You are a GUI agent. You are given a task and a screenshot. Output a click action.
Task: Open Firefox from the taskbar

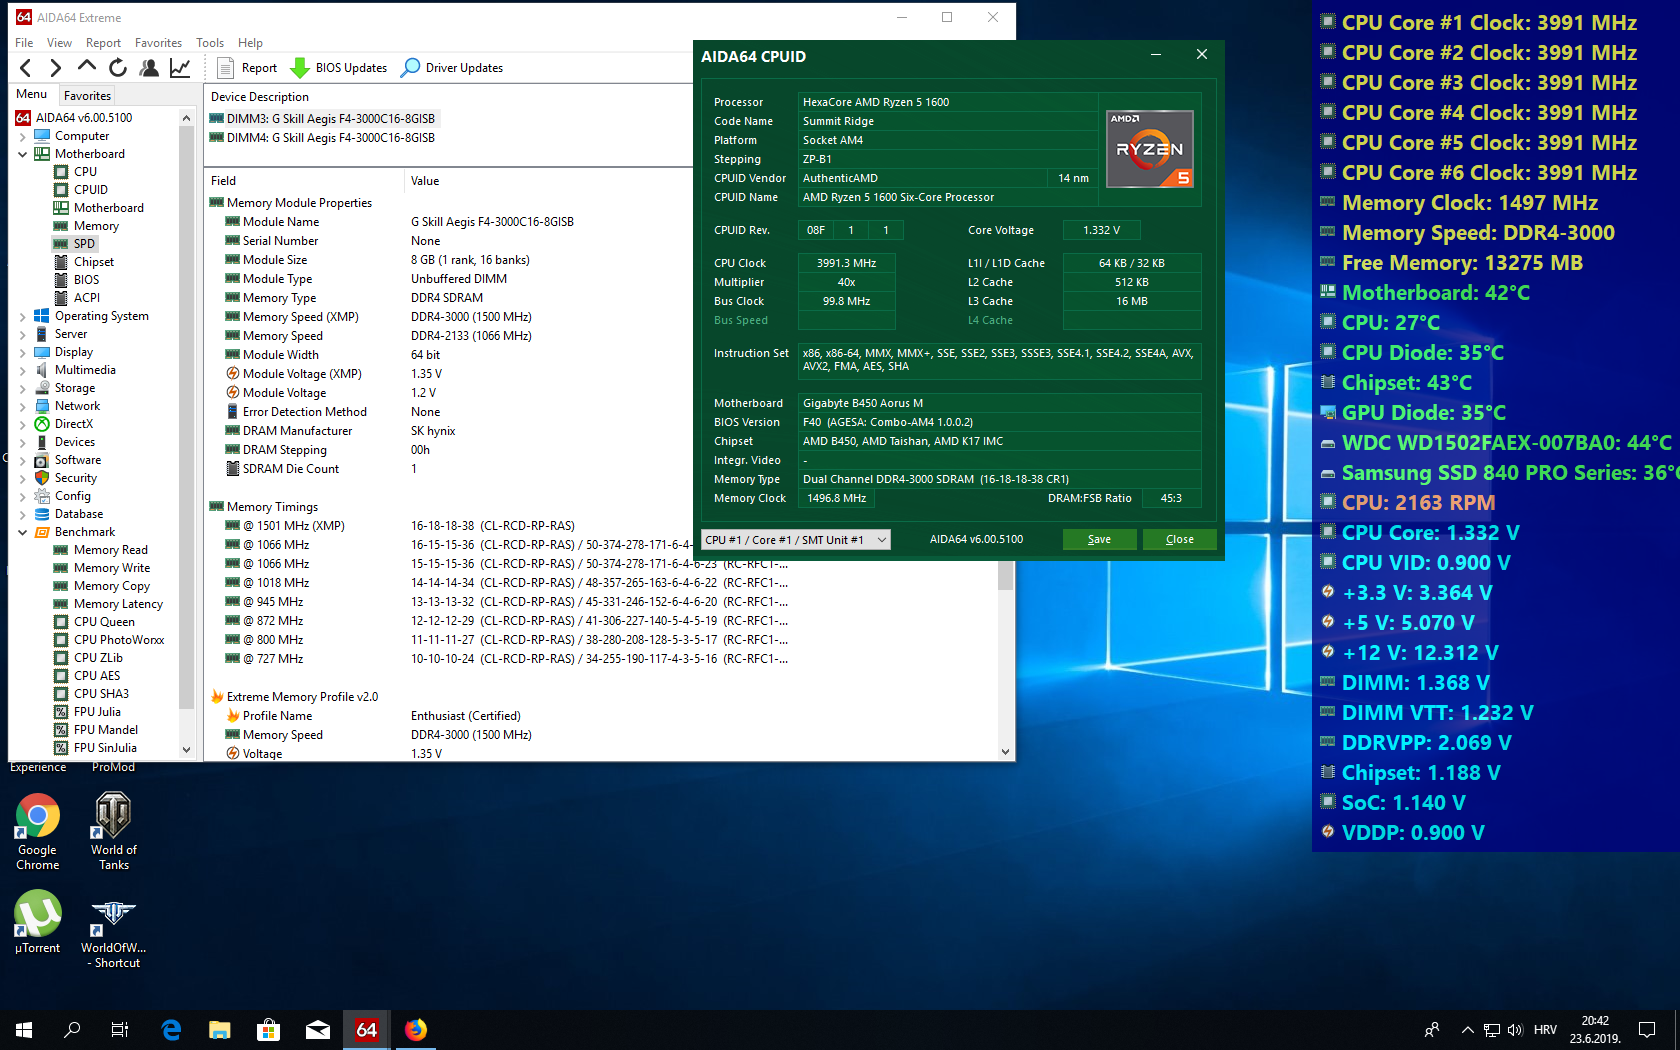416,1030
